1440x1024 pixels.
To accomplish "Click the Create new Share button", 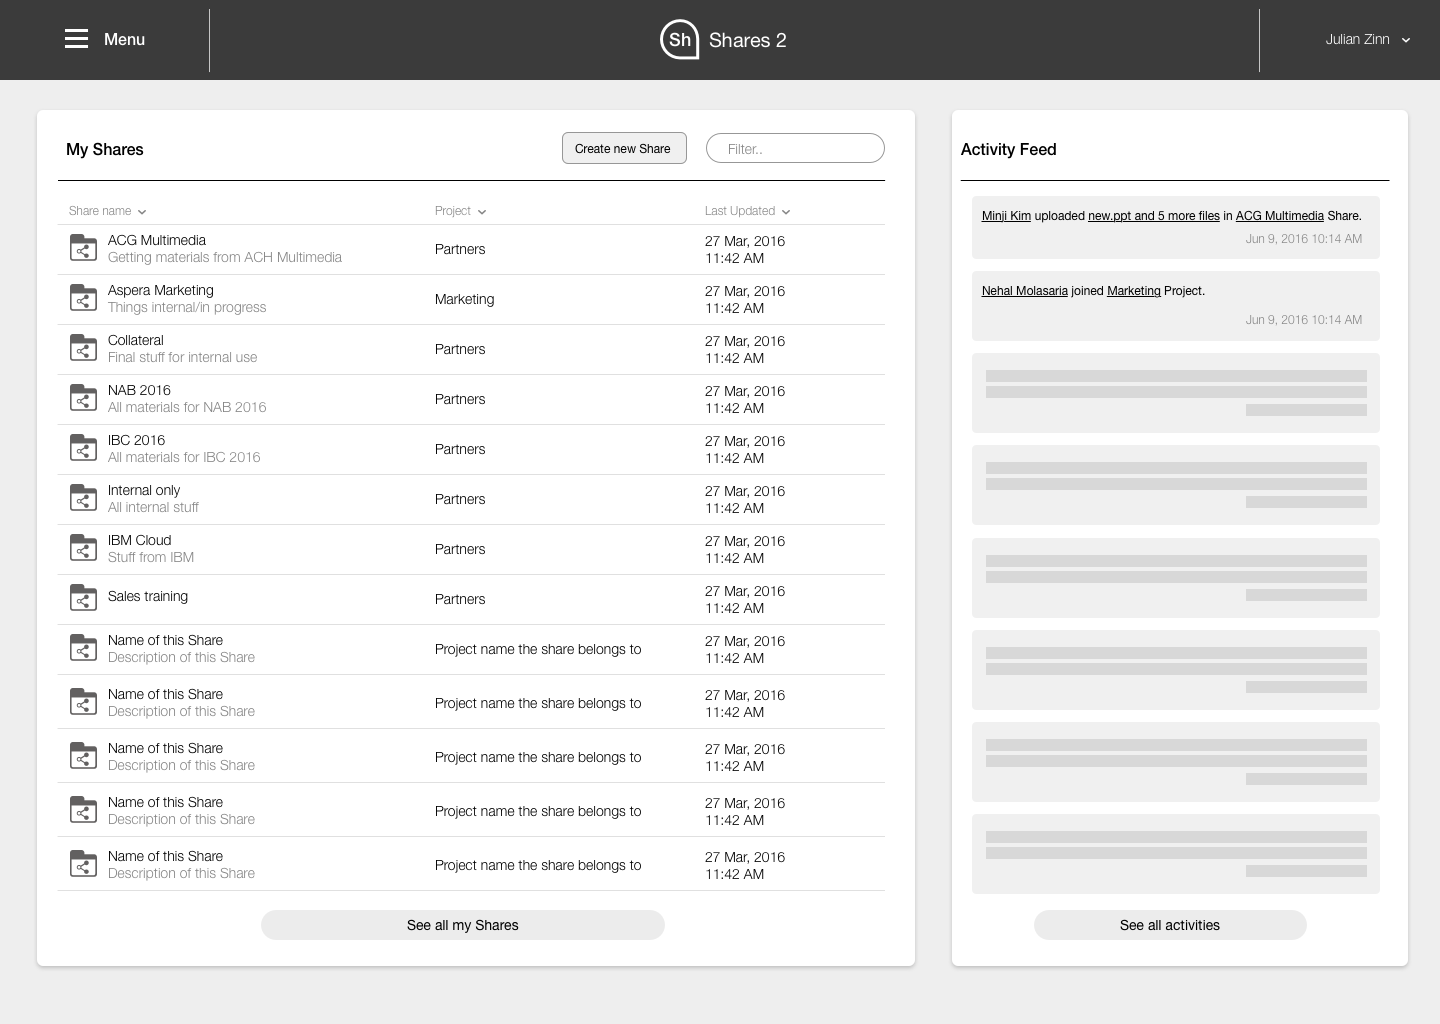I will tap(624, 147).
